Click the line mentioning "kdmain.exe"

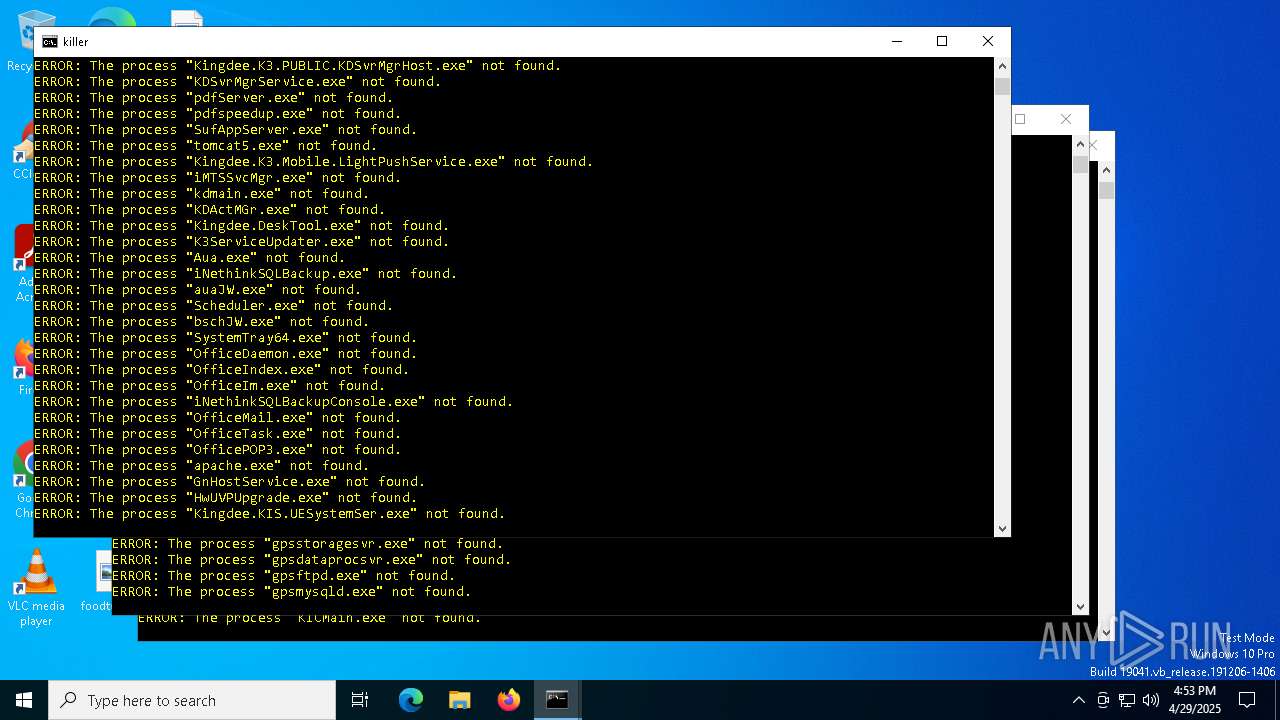point(202,193)
